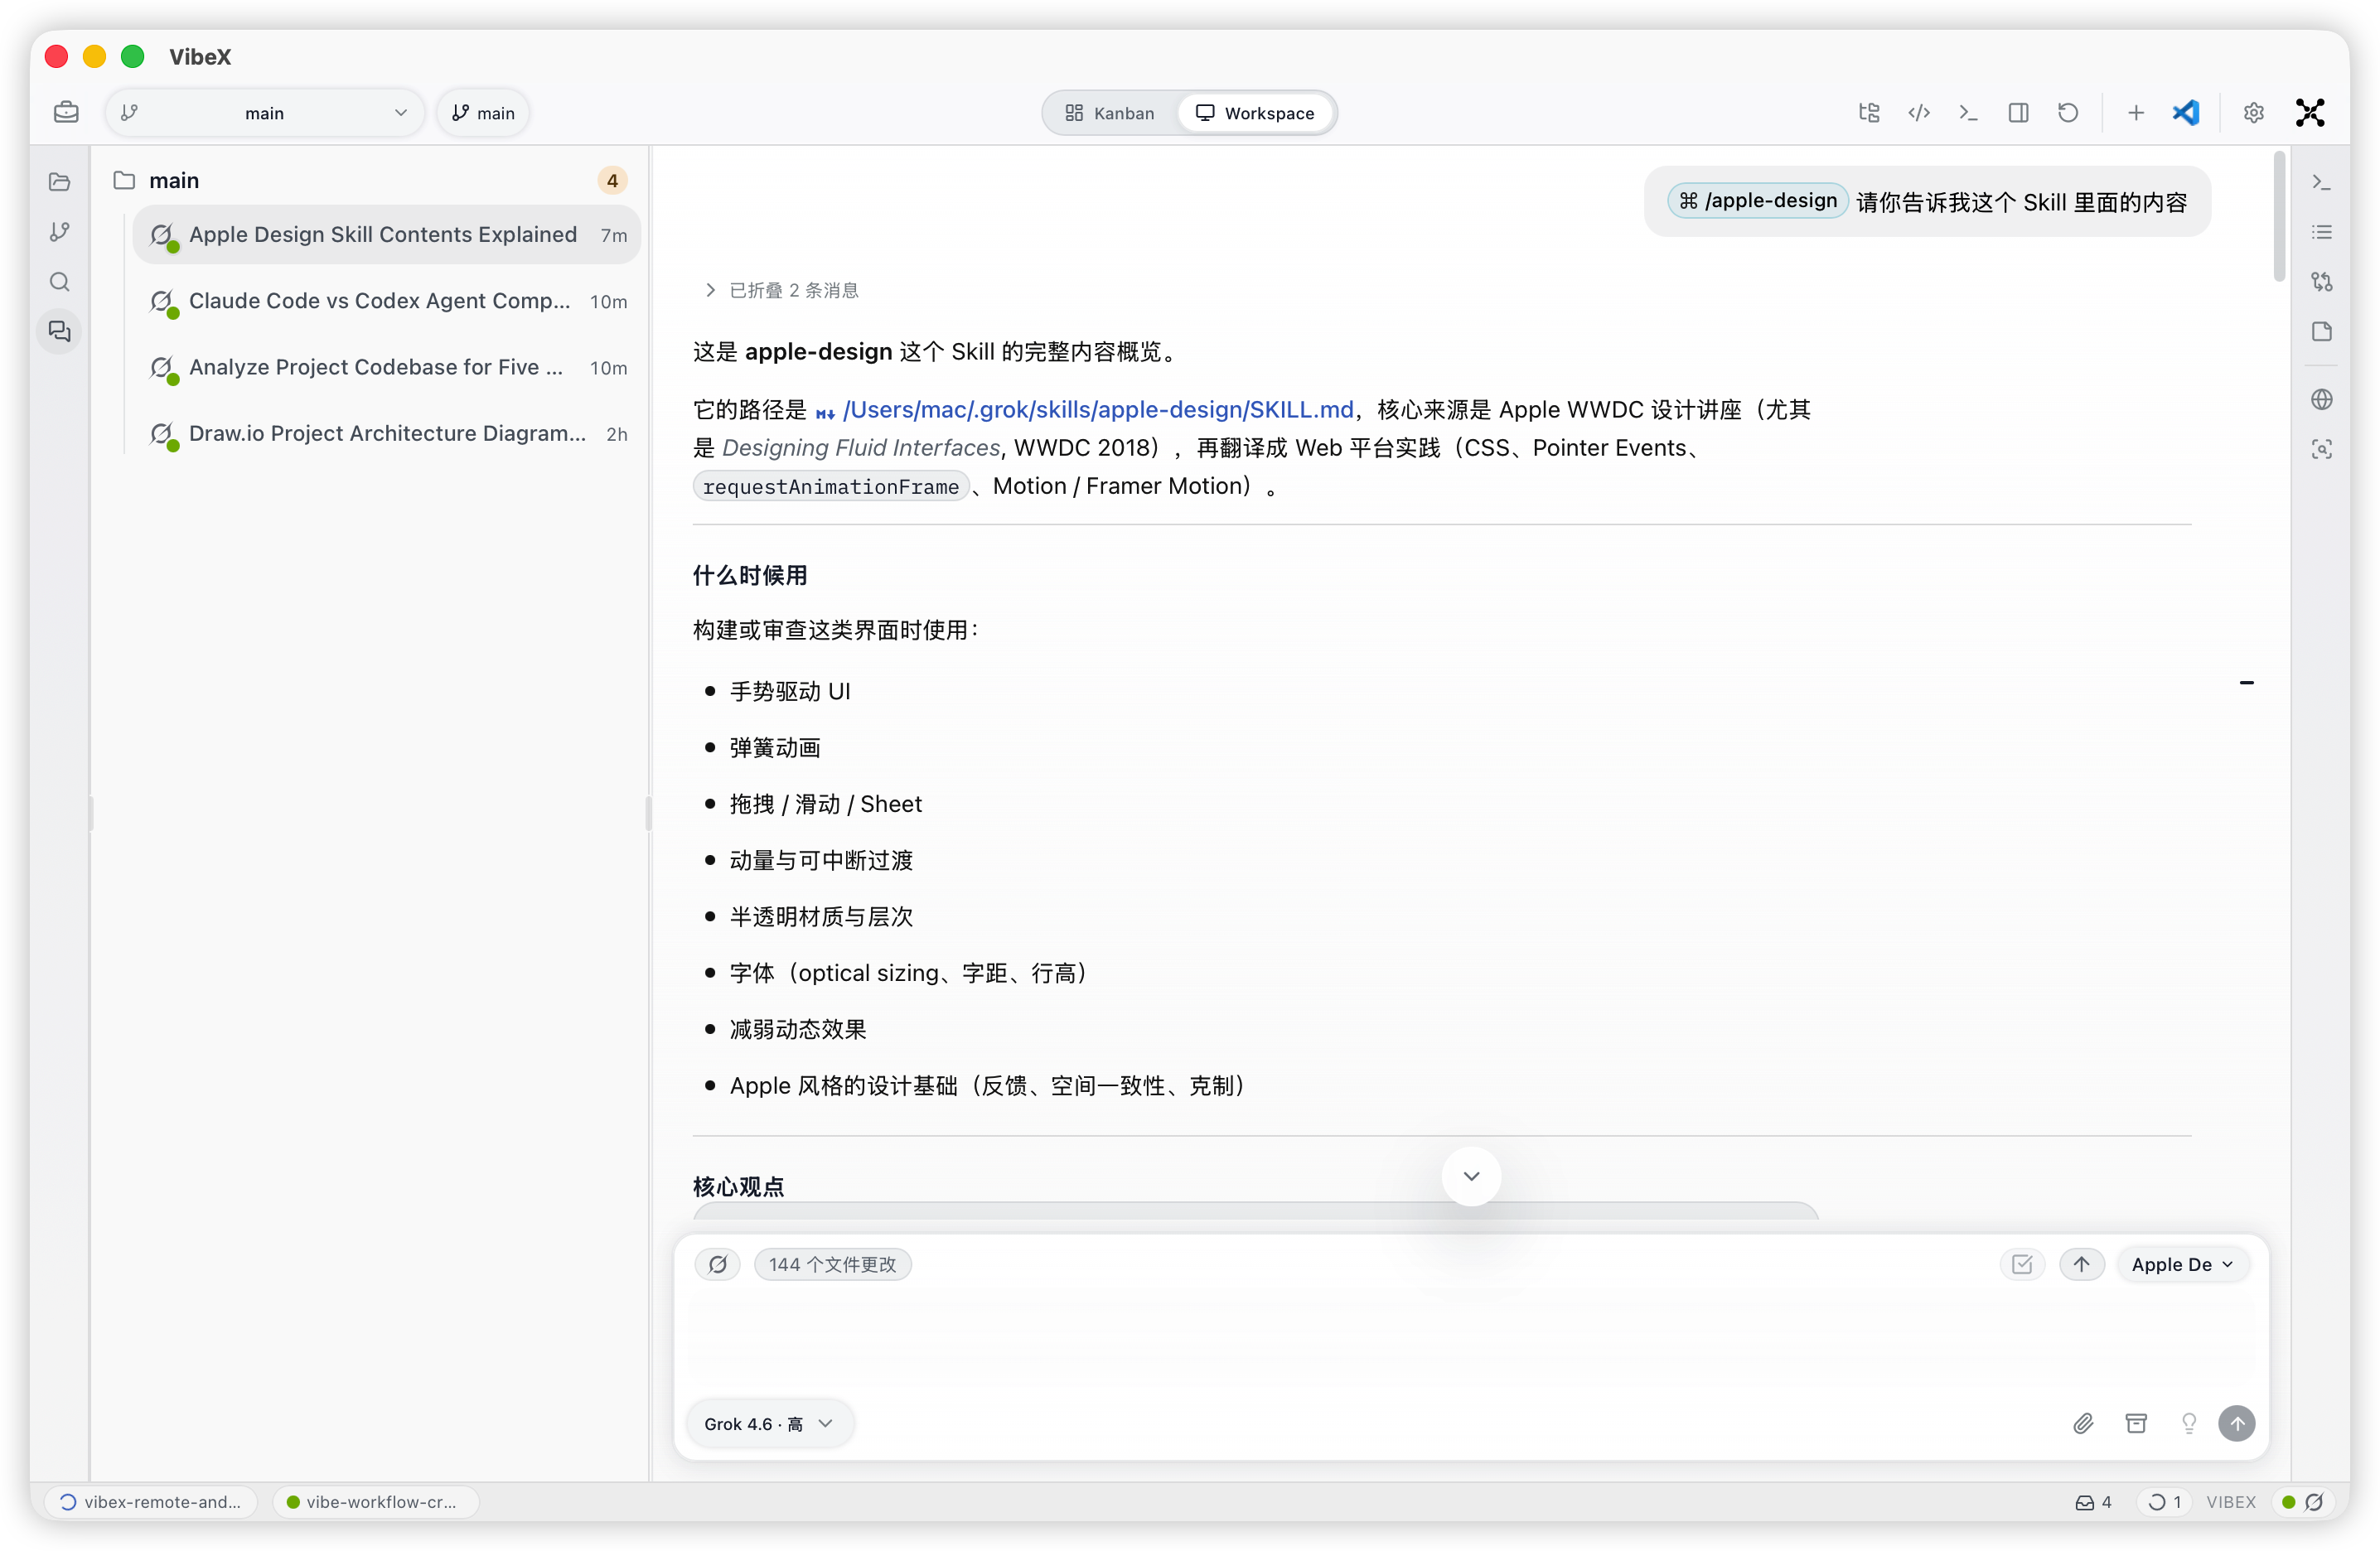The width and height of the screenshot is (2380, 1551).
Task: Click the status bar Grok agent indicator
Action: (x=2304, y=1501)
